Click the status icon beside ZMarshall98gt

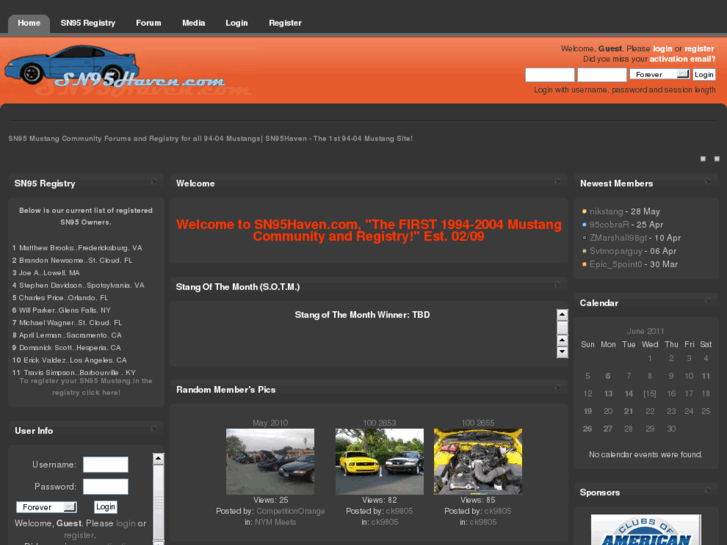coord(584,238)
